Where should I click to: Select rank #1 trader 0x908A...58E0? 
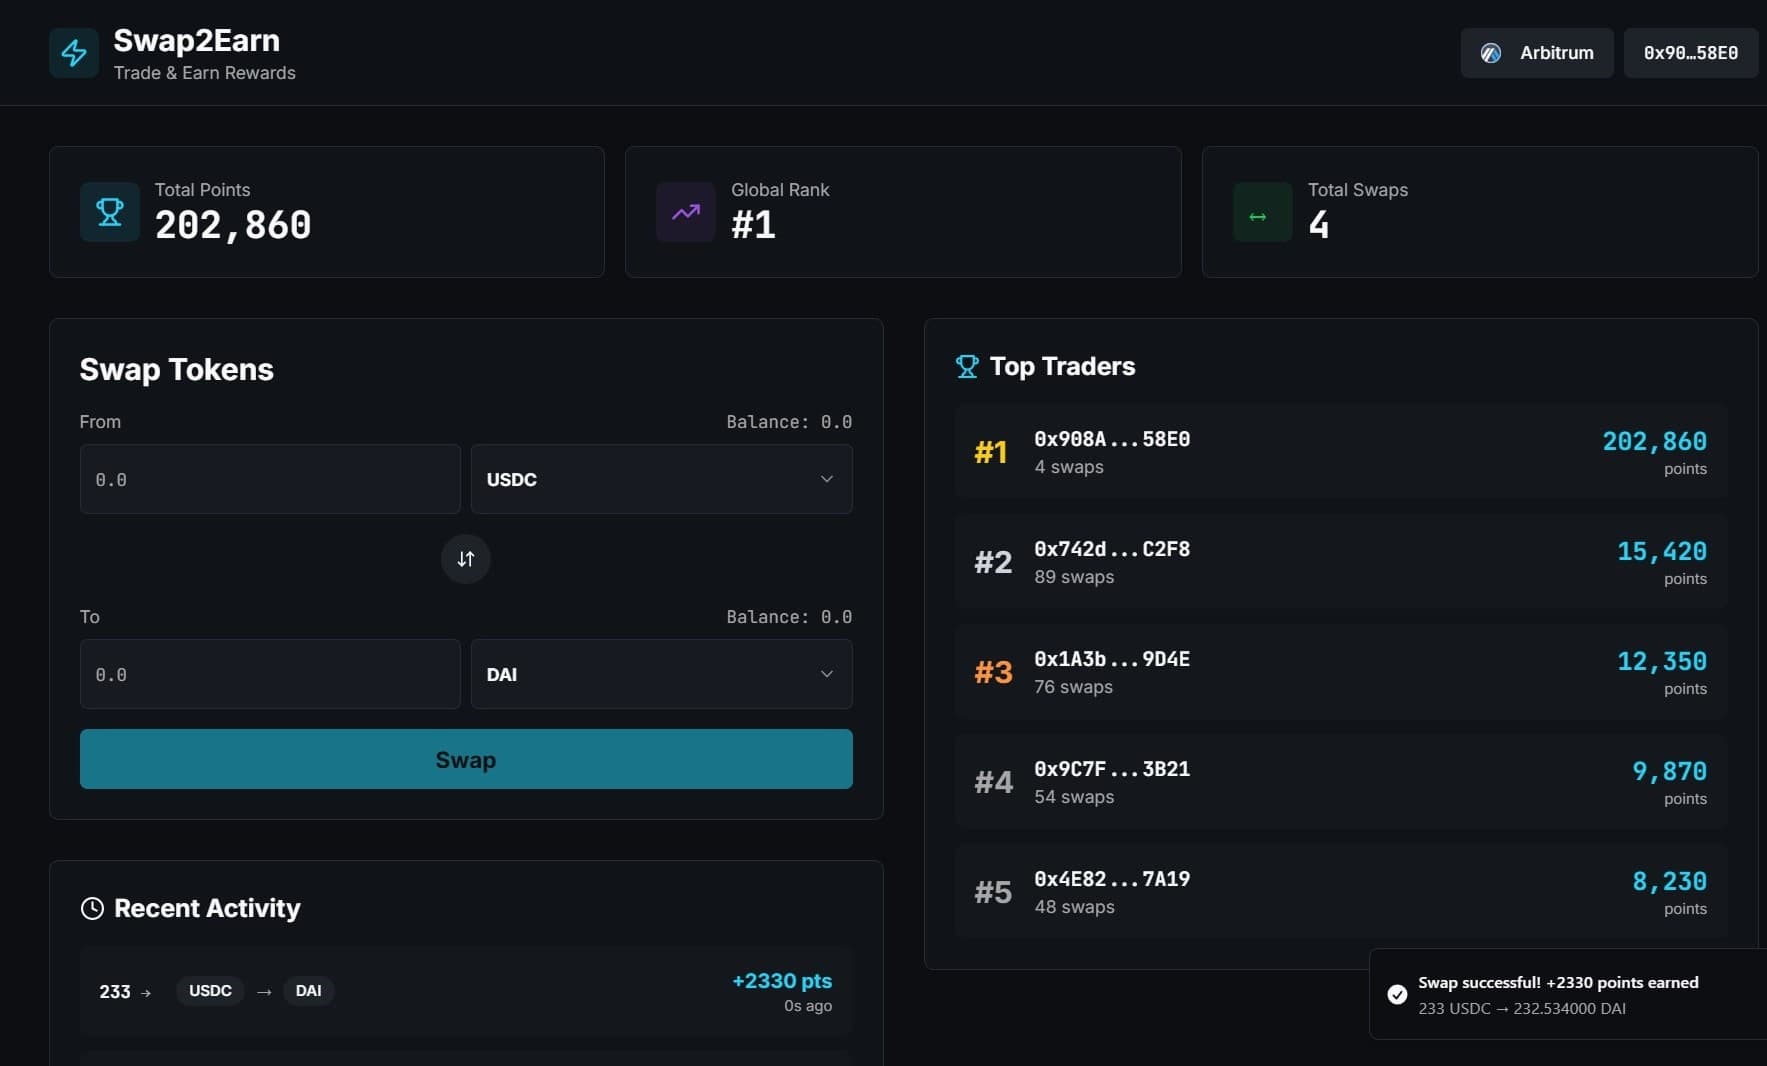point(1340,452)
